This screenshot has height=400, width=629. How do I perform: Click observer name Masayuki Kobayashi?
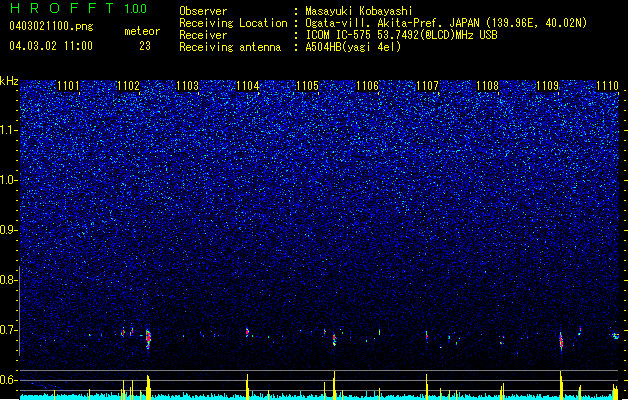point(359,11)
